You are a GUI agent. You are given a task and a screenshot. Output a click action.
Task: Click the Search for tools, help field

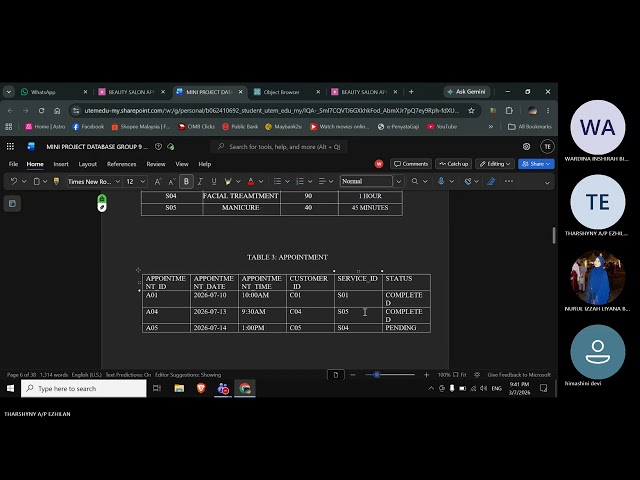279,147
